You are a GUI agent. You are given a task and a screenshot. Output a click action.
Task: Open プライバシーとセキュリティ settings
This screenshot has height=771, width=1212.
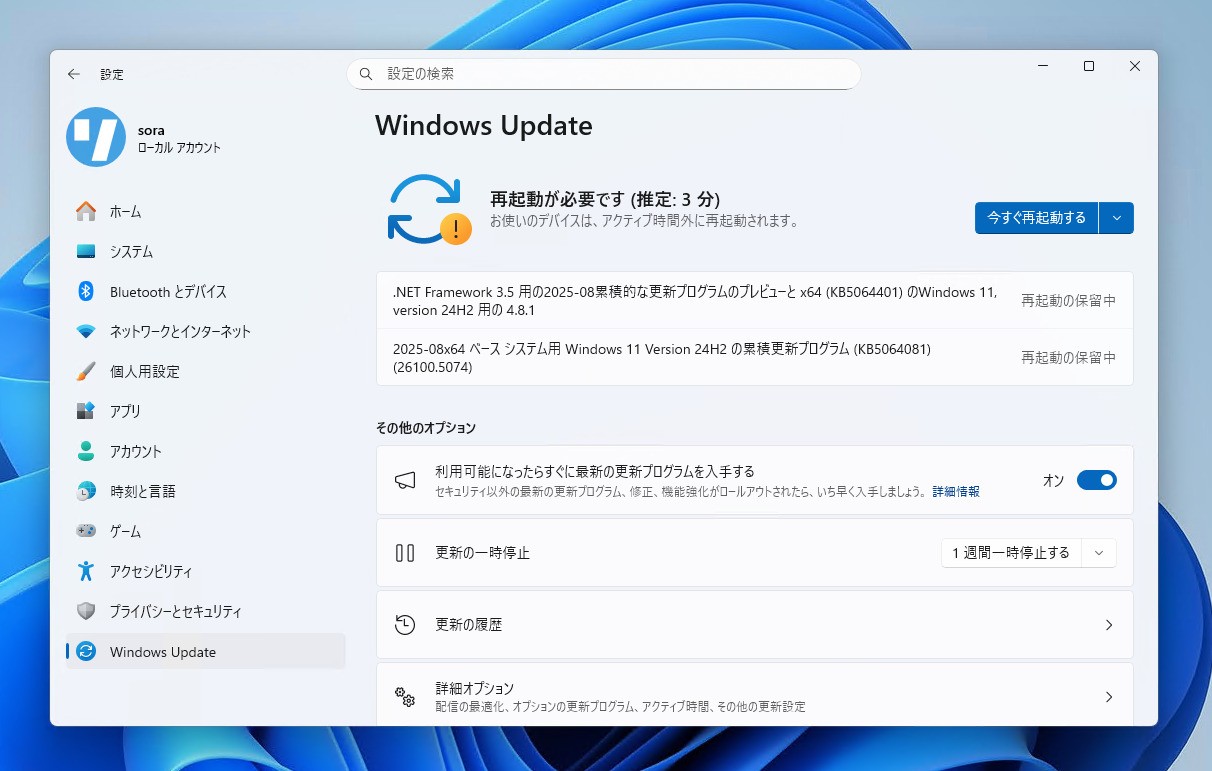point(205,611)
